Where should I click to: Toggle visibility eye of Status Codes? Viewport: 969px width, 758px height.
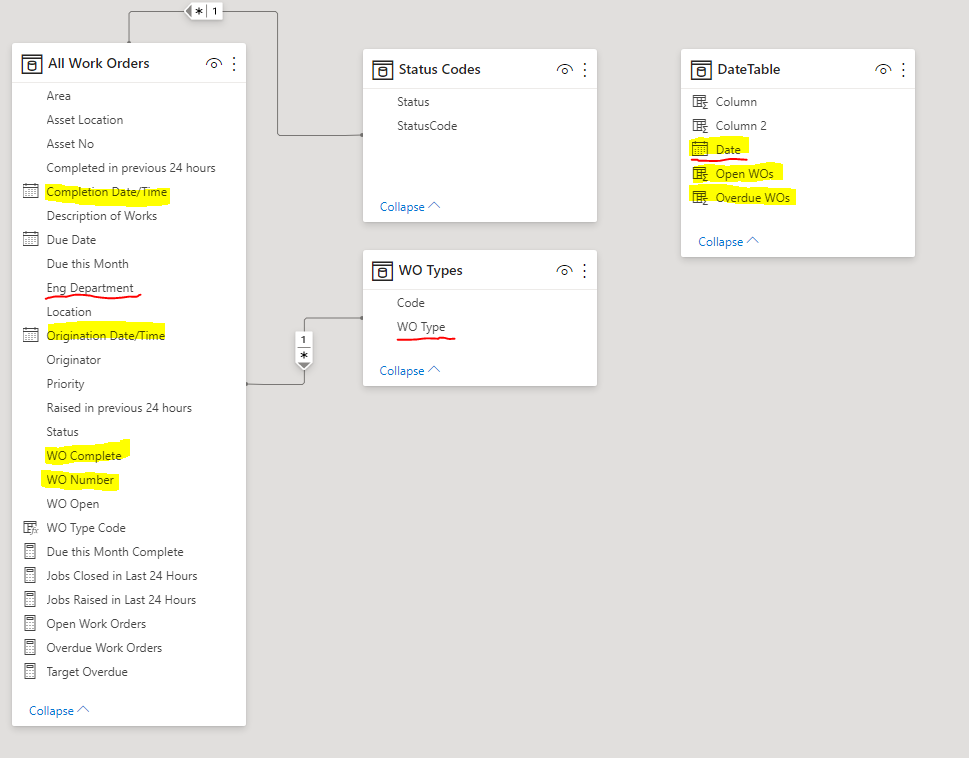(x=565, y=70)
